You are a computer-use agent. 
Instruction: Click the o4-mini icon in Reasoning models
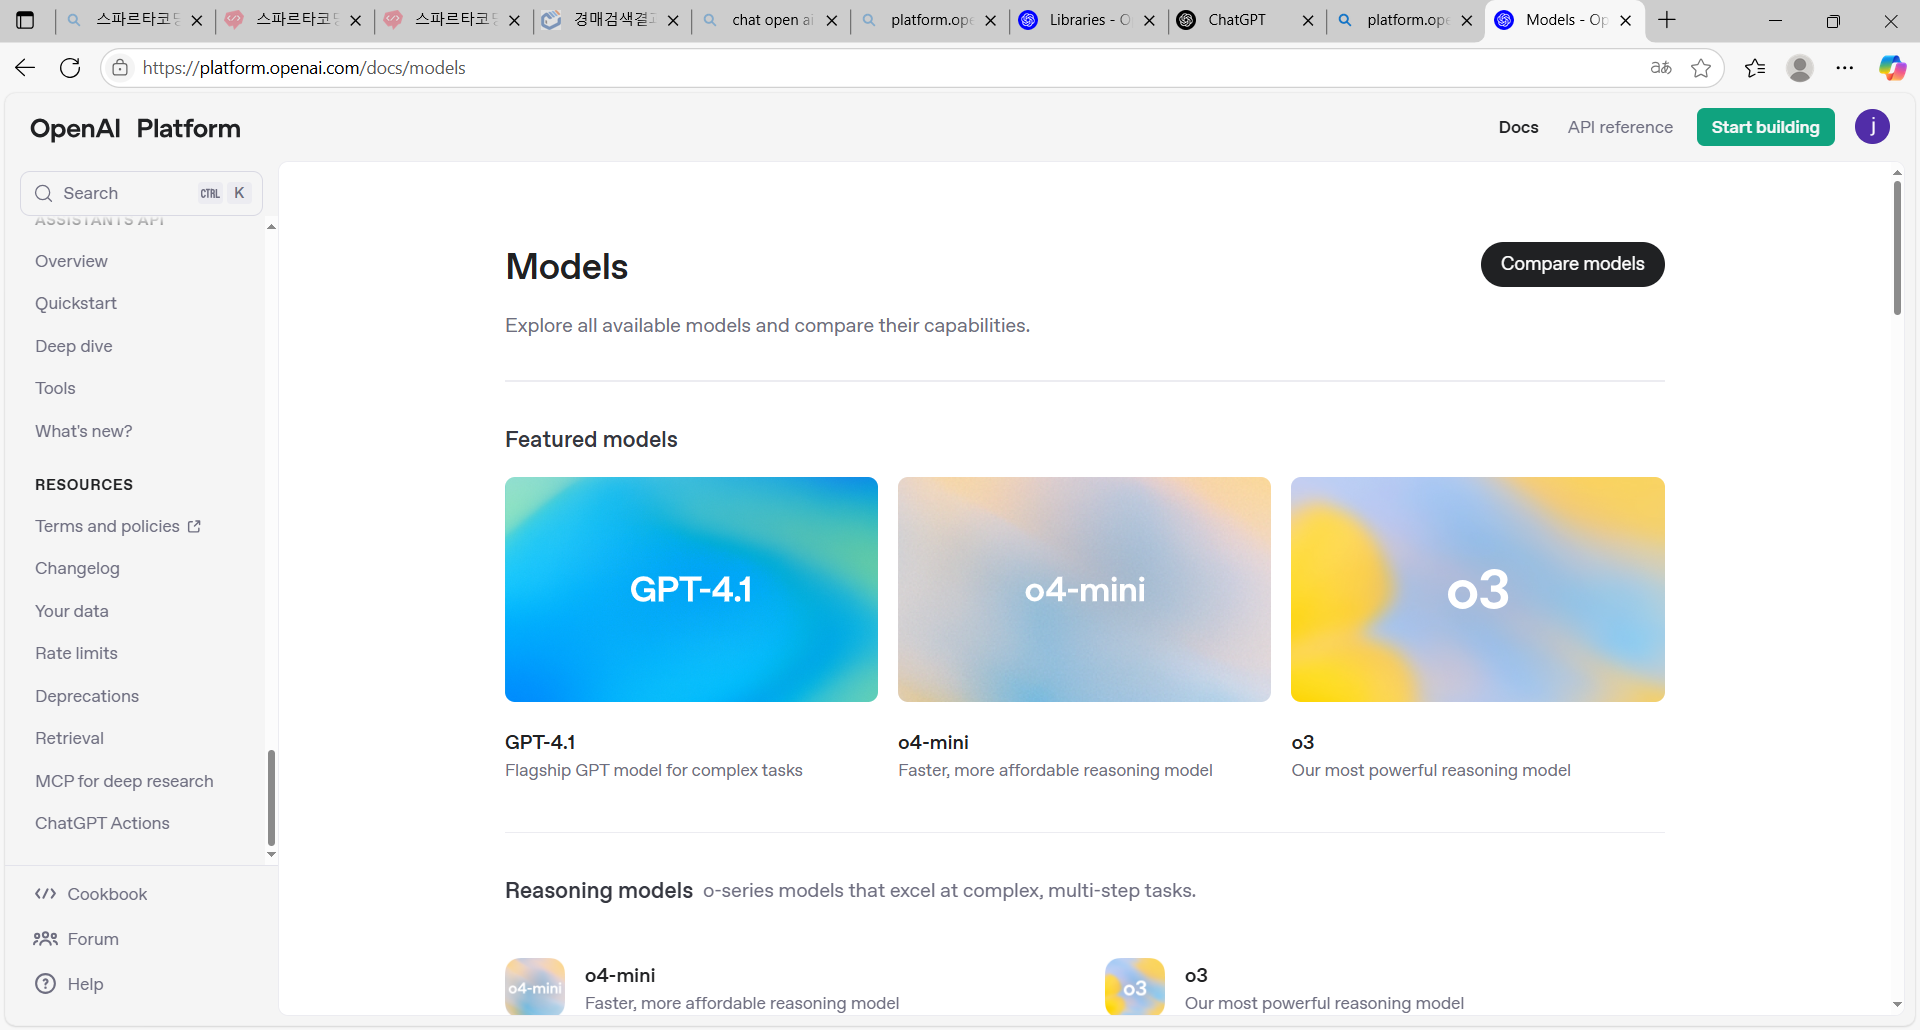535,987
